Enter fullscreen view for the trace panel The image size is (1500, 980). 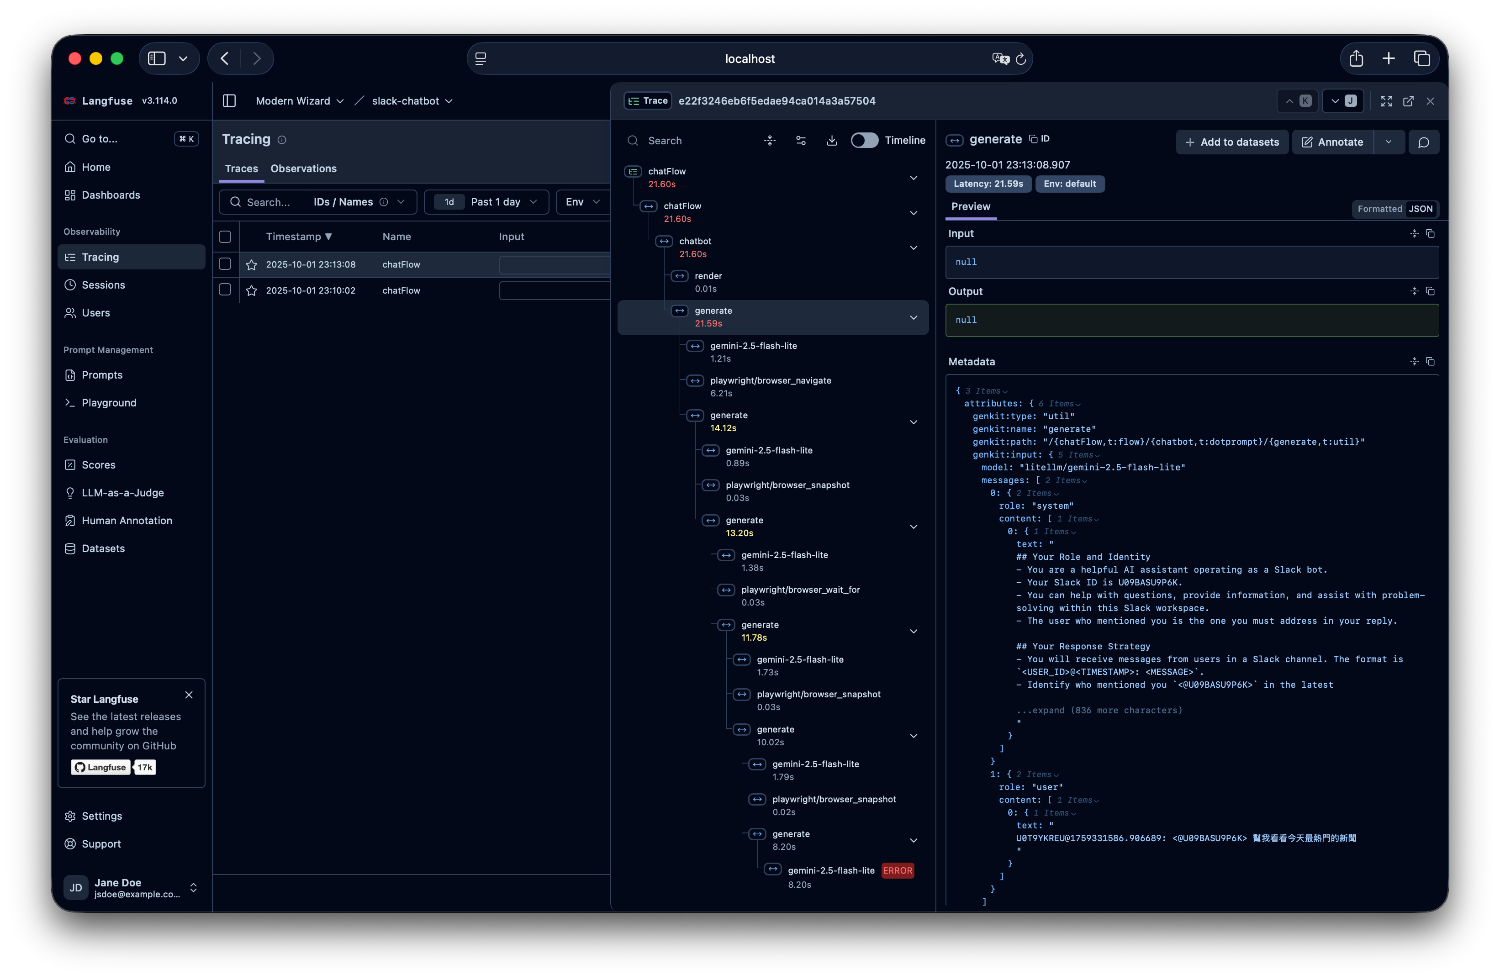(x=1386, y=101)
